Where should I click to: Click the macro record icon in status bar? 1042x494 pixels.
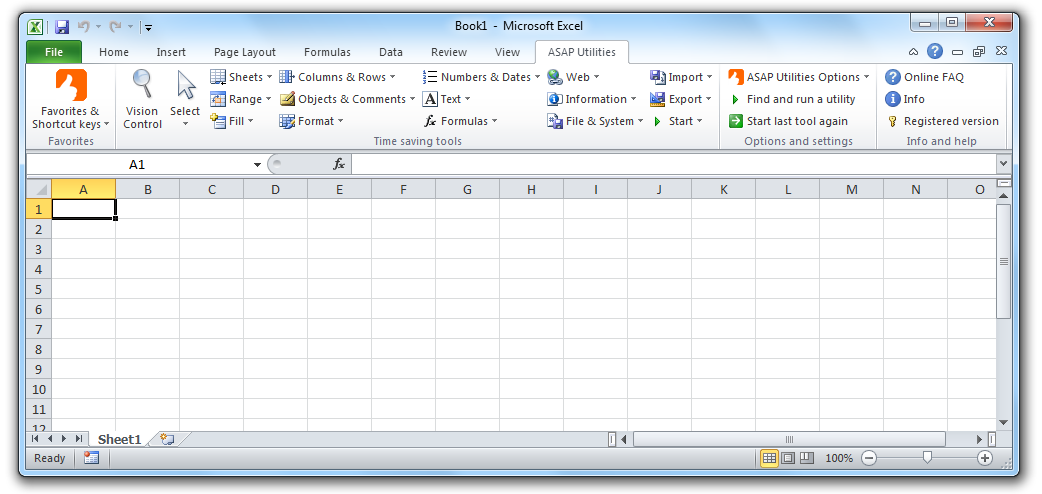(91, 458)
